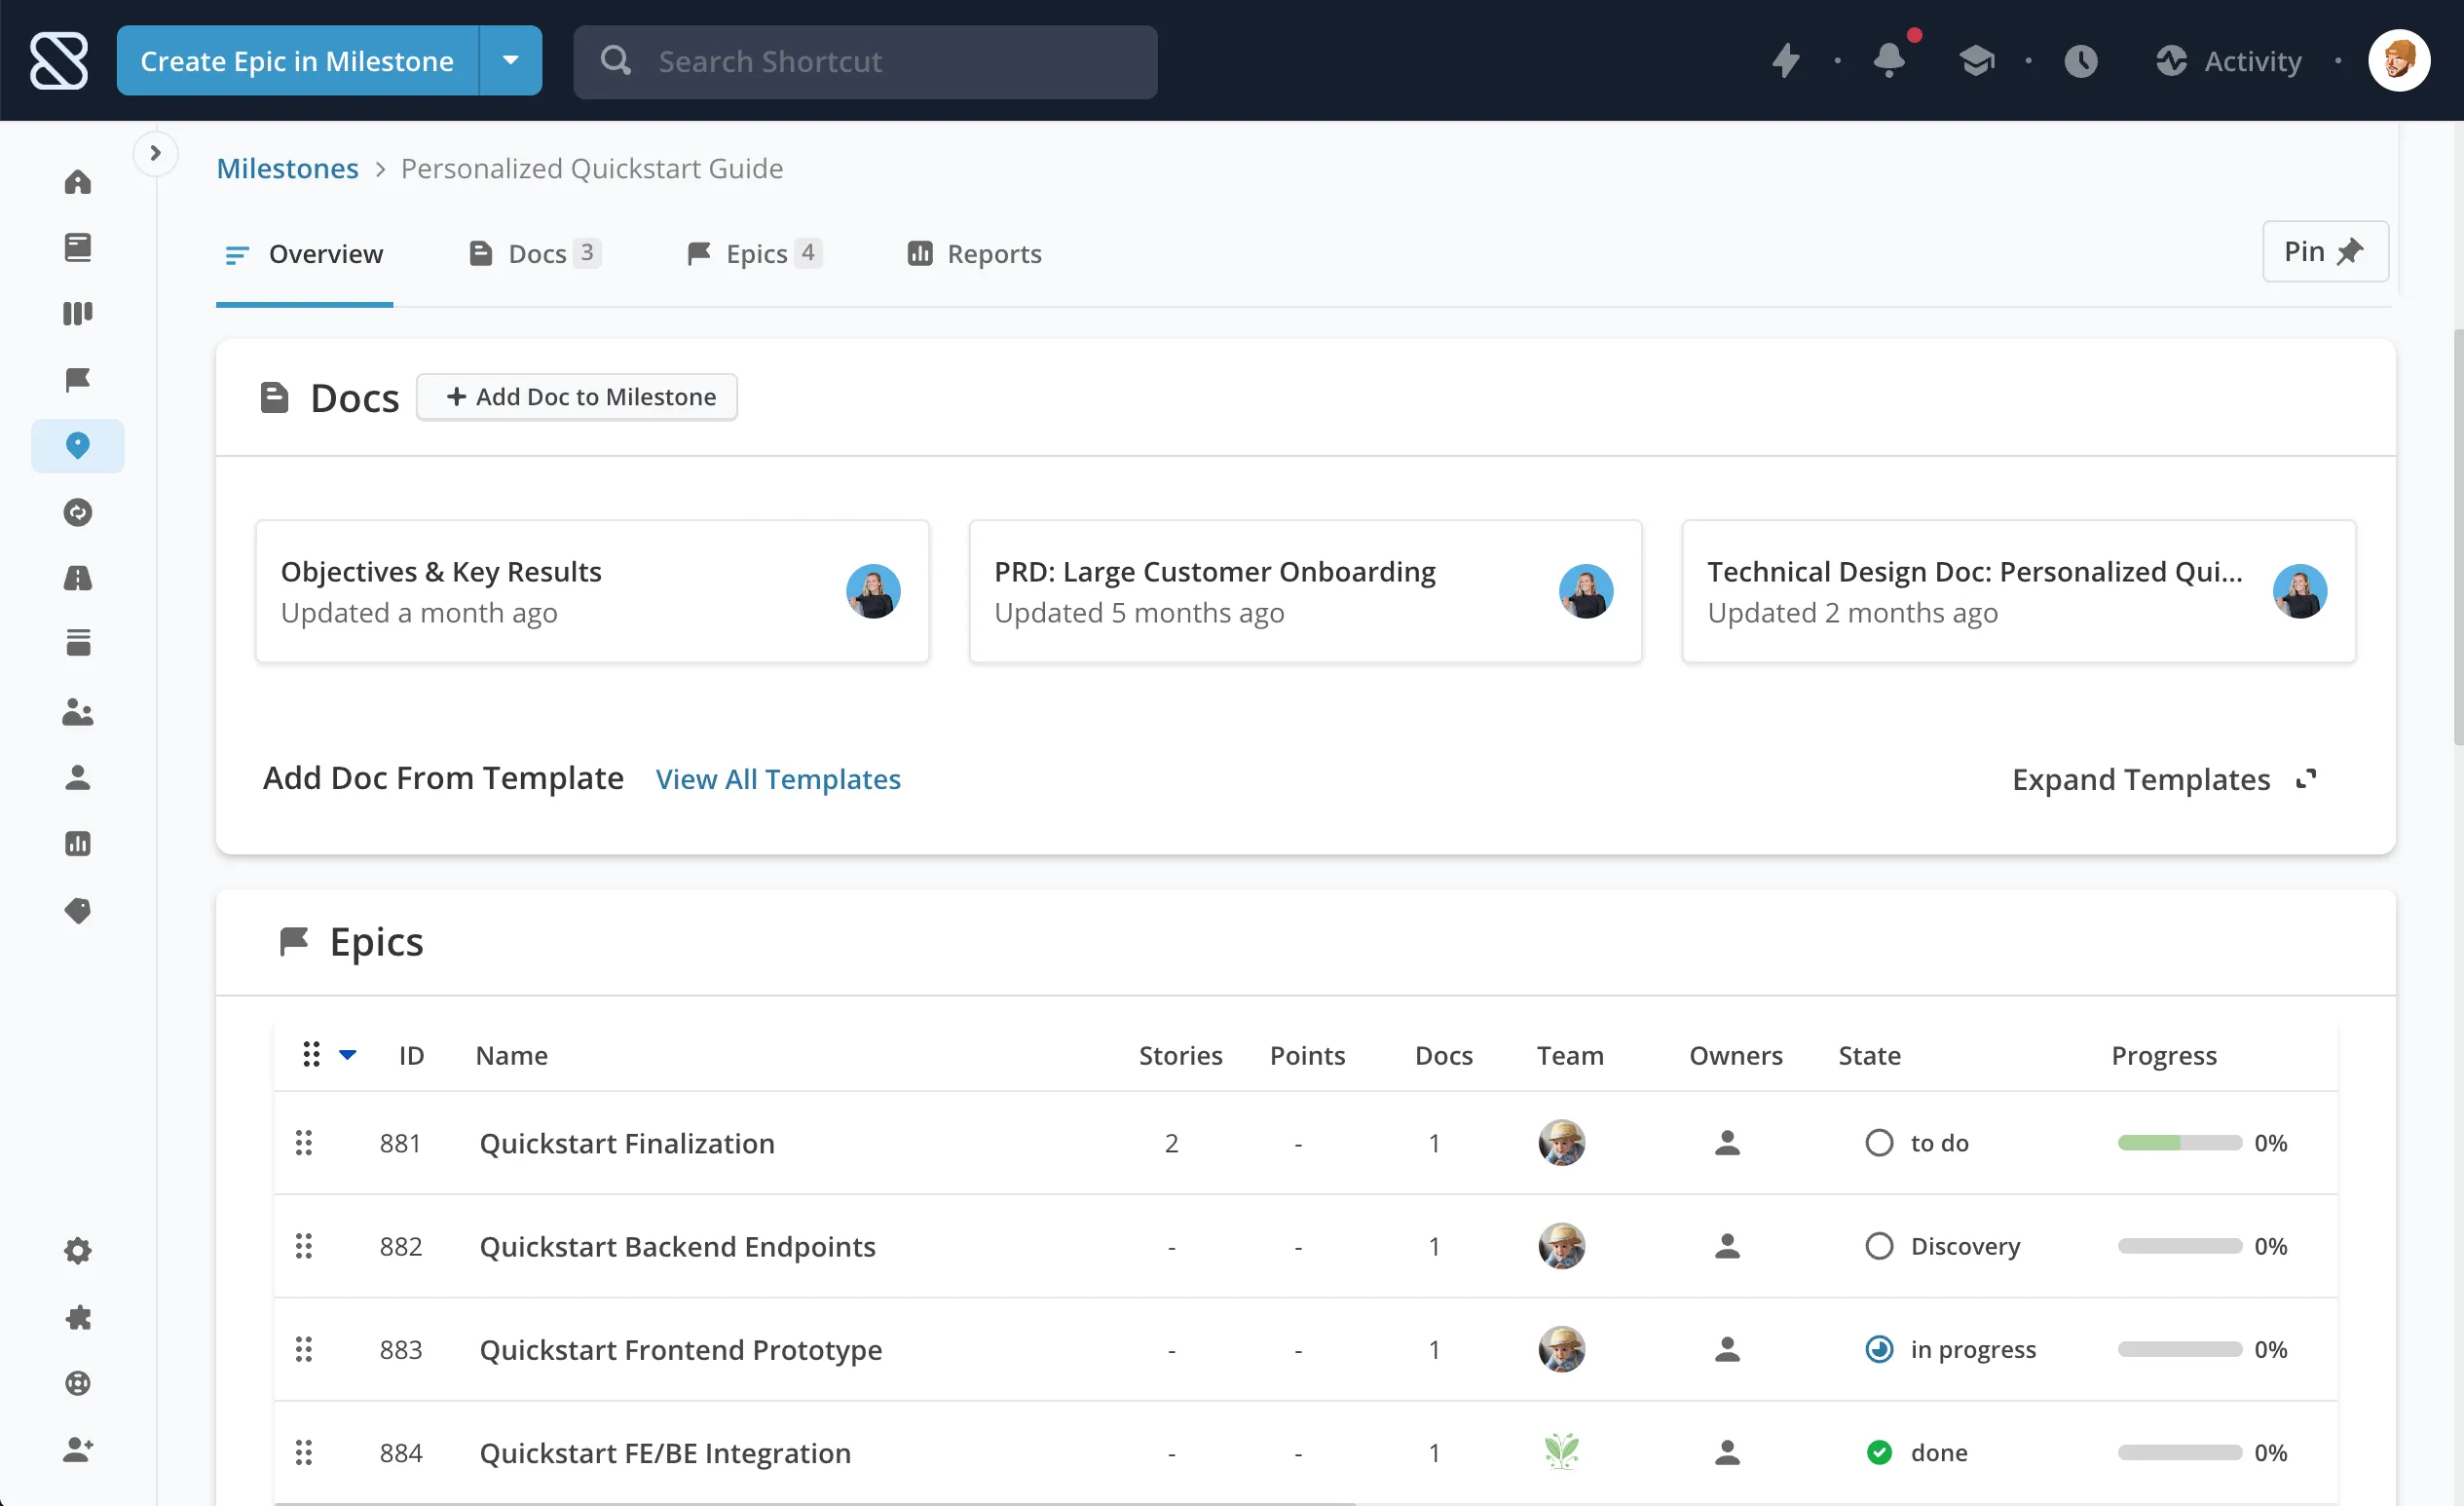Image resolution: width=2464 pixels, height=1506 pixels.
Task: Click Add Doc to Milestone button
Action: (x=578, y=397)
